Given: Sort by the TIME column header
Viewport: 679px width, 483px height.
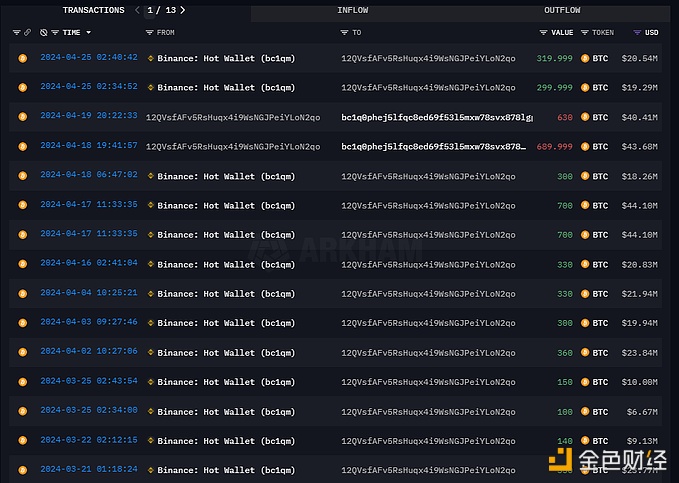Looking at the screenshot, I should tap(71, 32).
